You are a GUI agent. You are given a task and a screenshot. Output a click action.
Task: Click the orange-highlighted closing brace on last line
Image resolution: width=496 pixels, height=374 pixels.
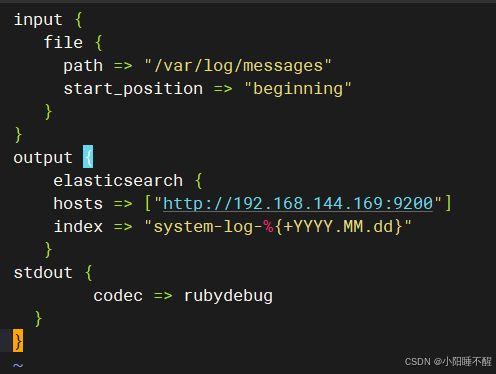tap(18, 340)
